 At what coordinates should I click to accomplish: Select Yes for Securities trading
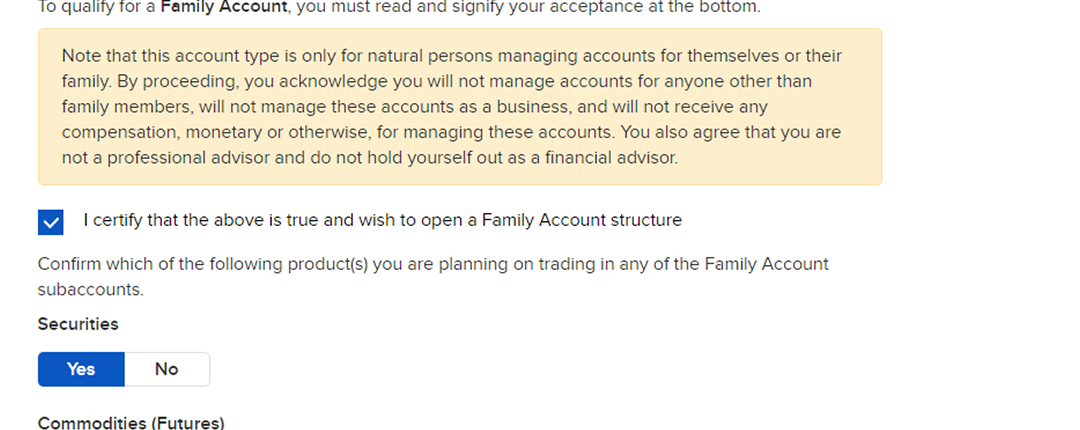point(81,369)
